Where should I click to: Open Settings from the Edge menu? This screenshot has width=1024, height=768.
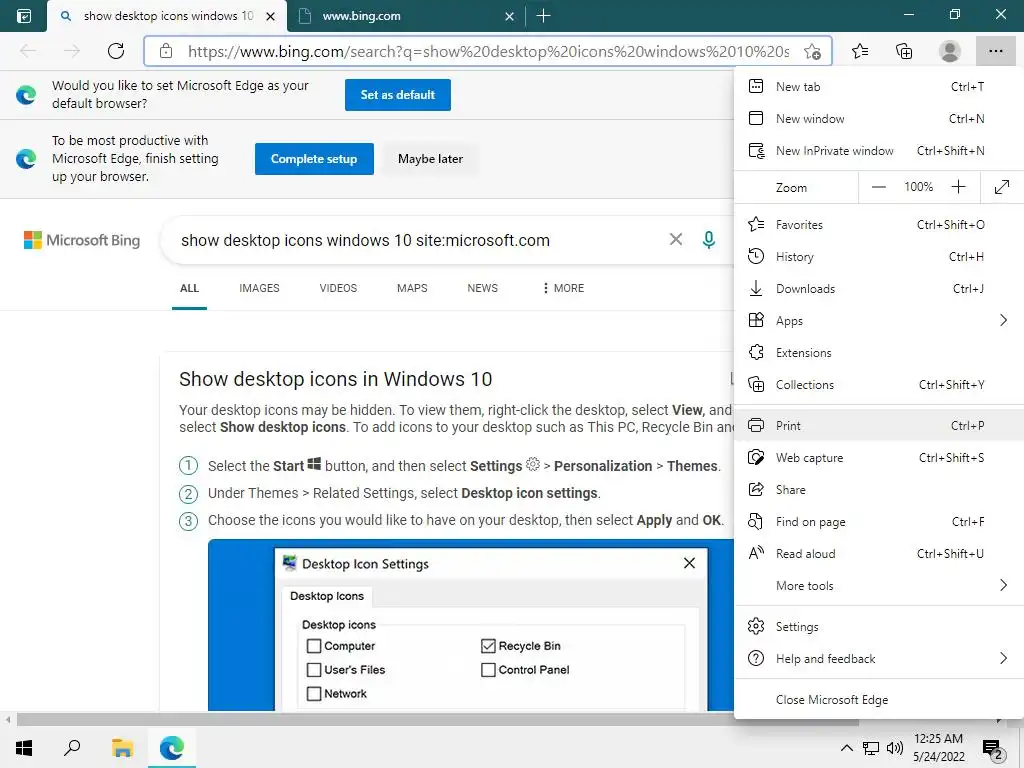pyautogui.click(x=879, y=626)
